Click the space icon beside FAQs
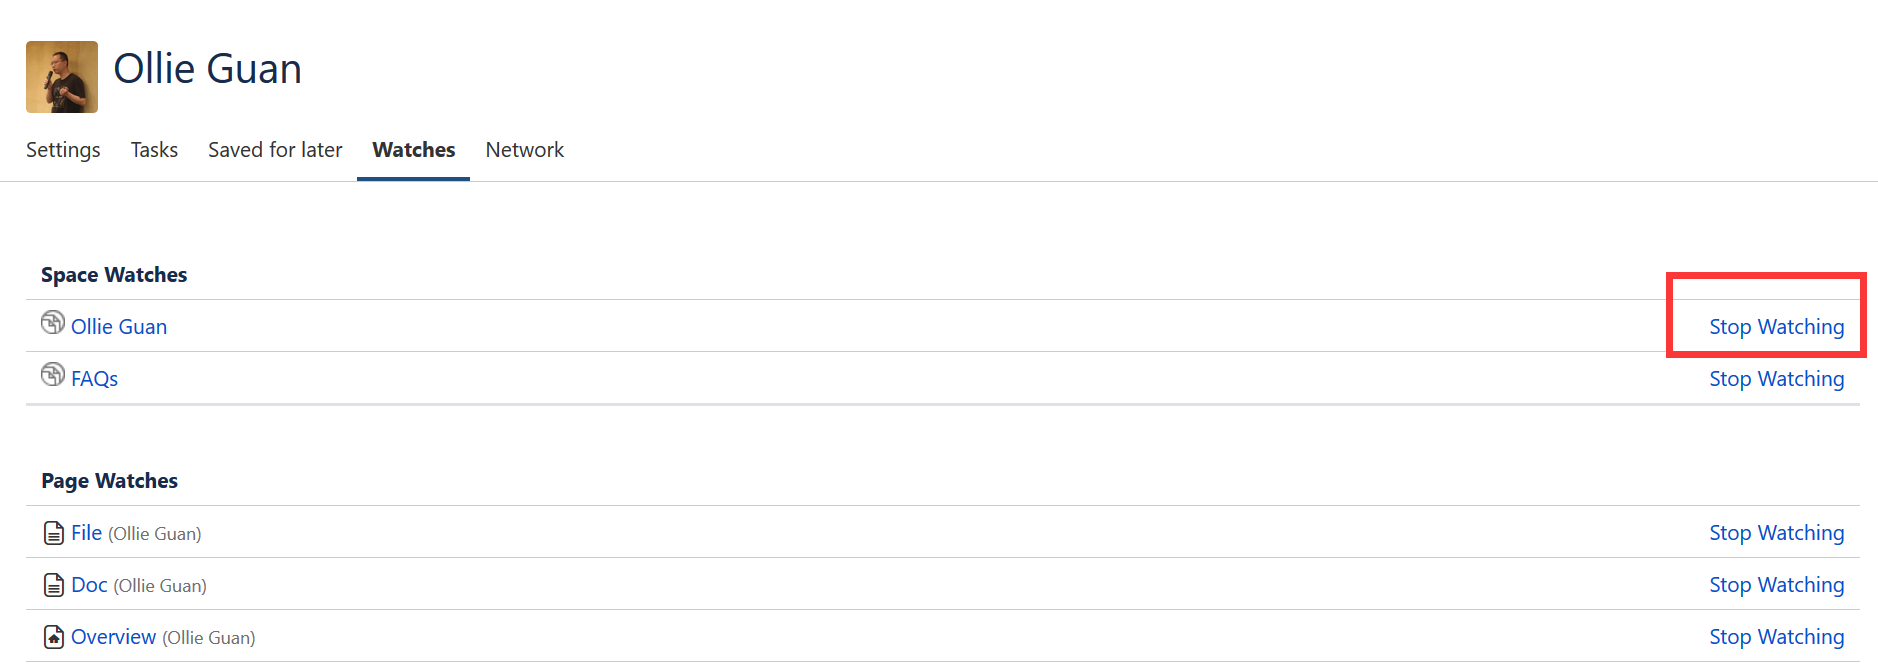Screen dimensions: 1878x668 53,375
